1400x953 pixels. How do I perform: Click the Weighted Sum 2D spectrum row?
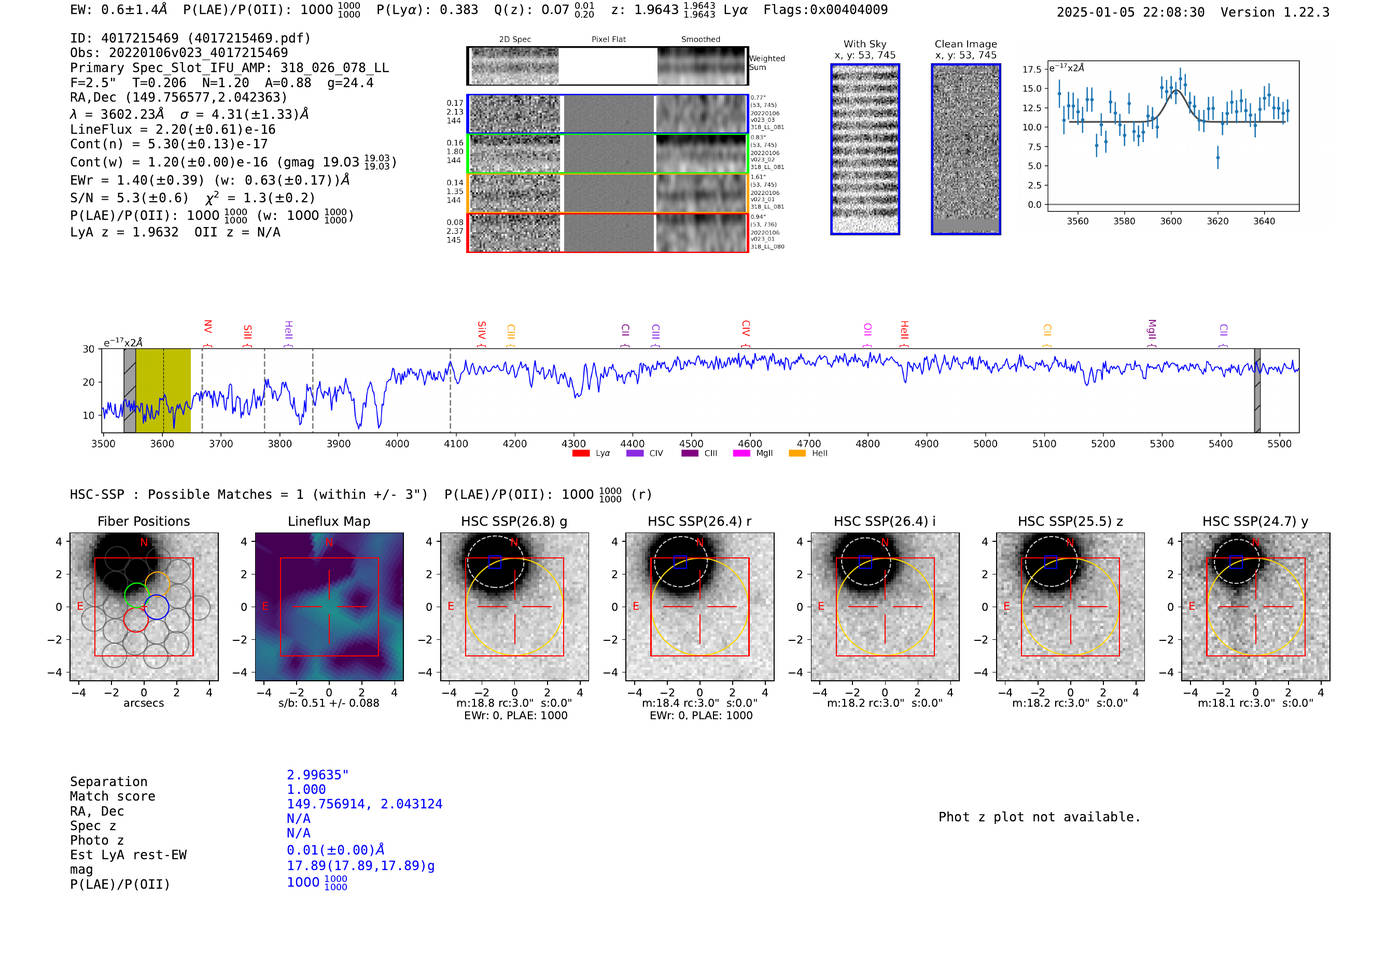607,66
